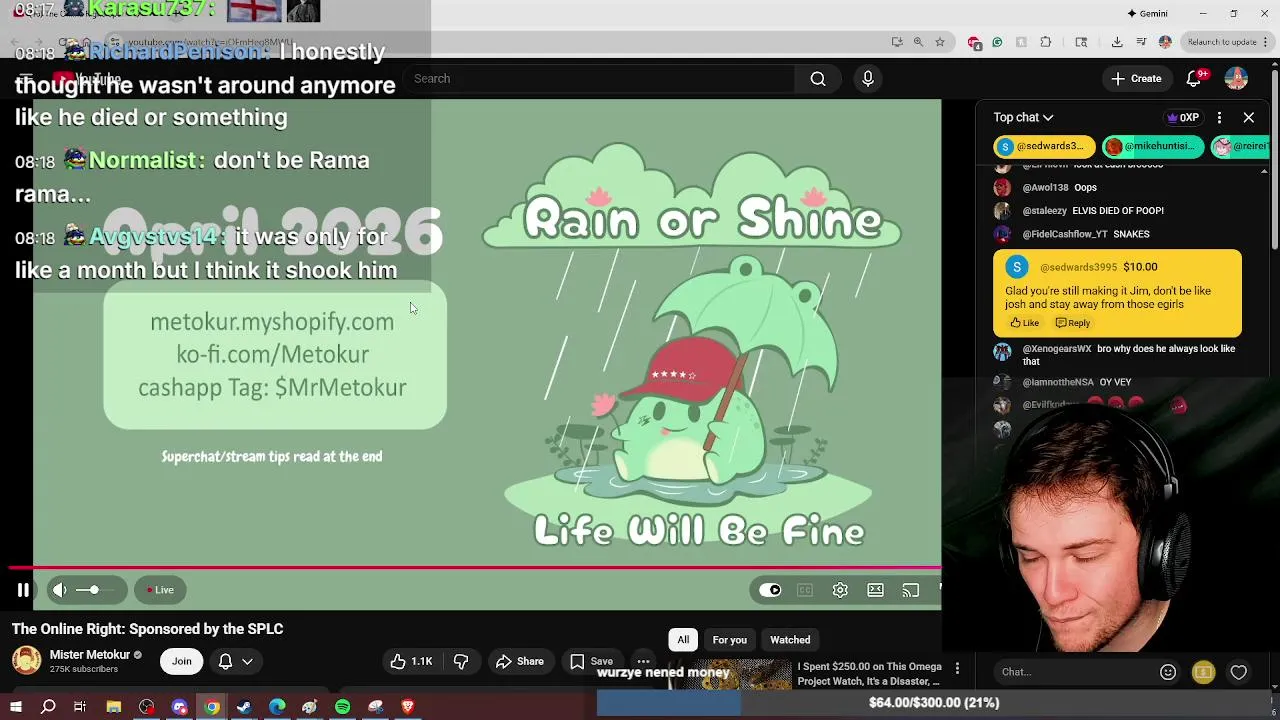Like the $10.00 super chat message

pos(1024,323)
